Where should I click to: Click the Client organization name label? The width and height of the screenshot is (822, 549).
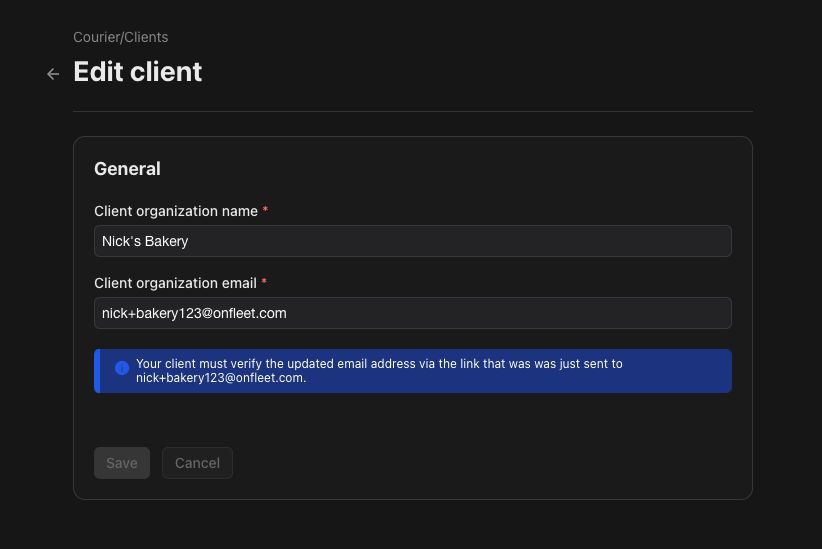176,211
